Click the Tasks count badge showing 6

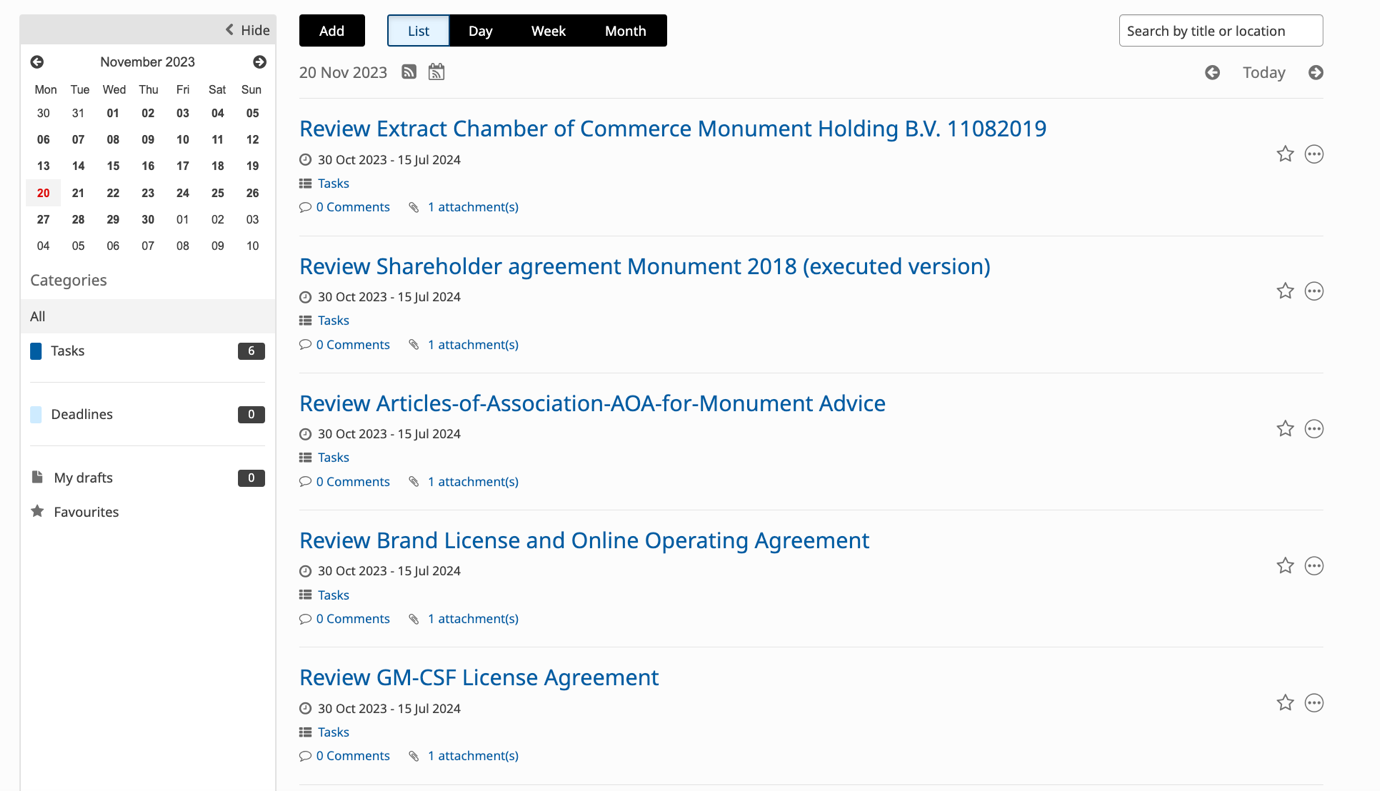point(251,351)
